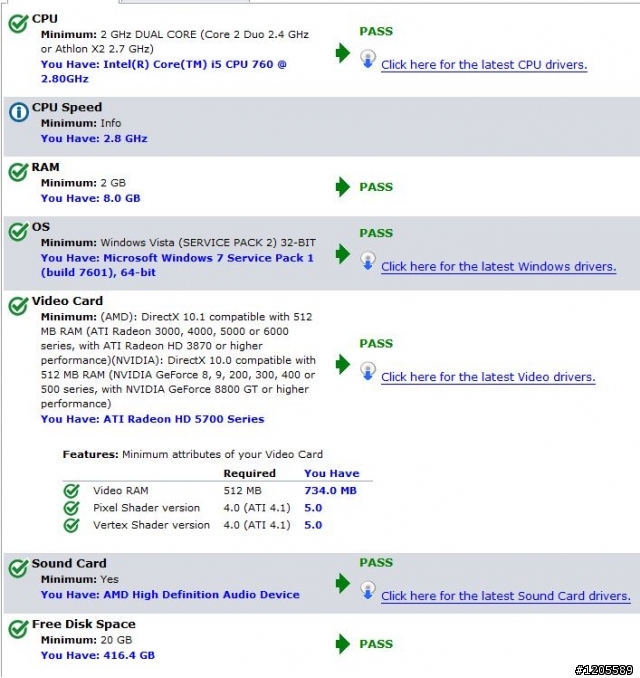Select 'You Have: AMD High Definition Audio Device' text
Screen dimensions: 640x678
[170, 595]
